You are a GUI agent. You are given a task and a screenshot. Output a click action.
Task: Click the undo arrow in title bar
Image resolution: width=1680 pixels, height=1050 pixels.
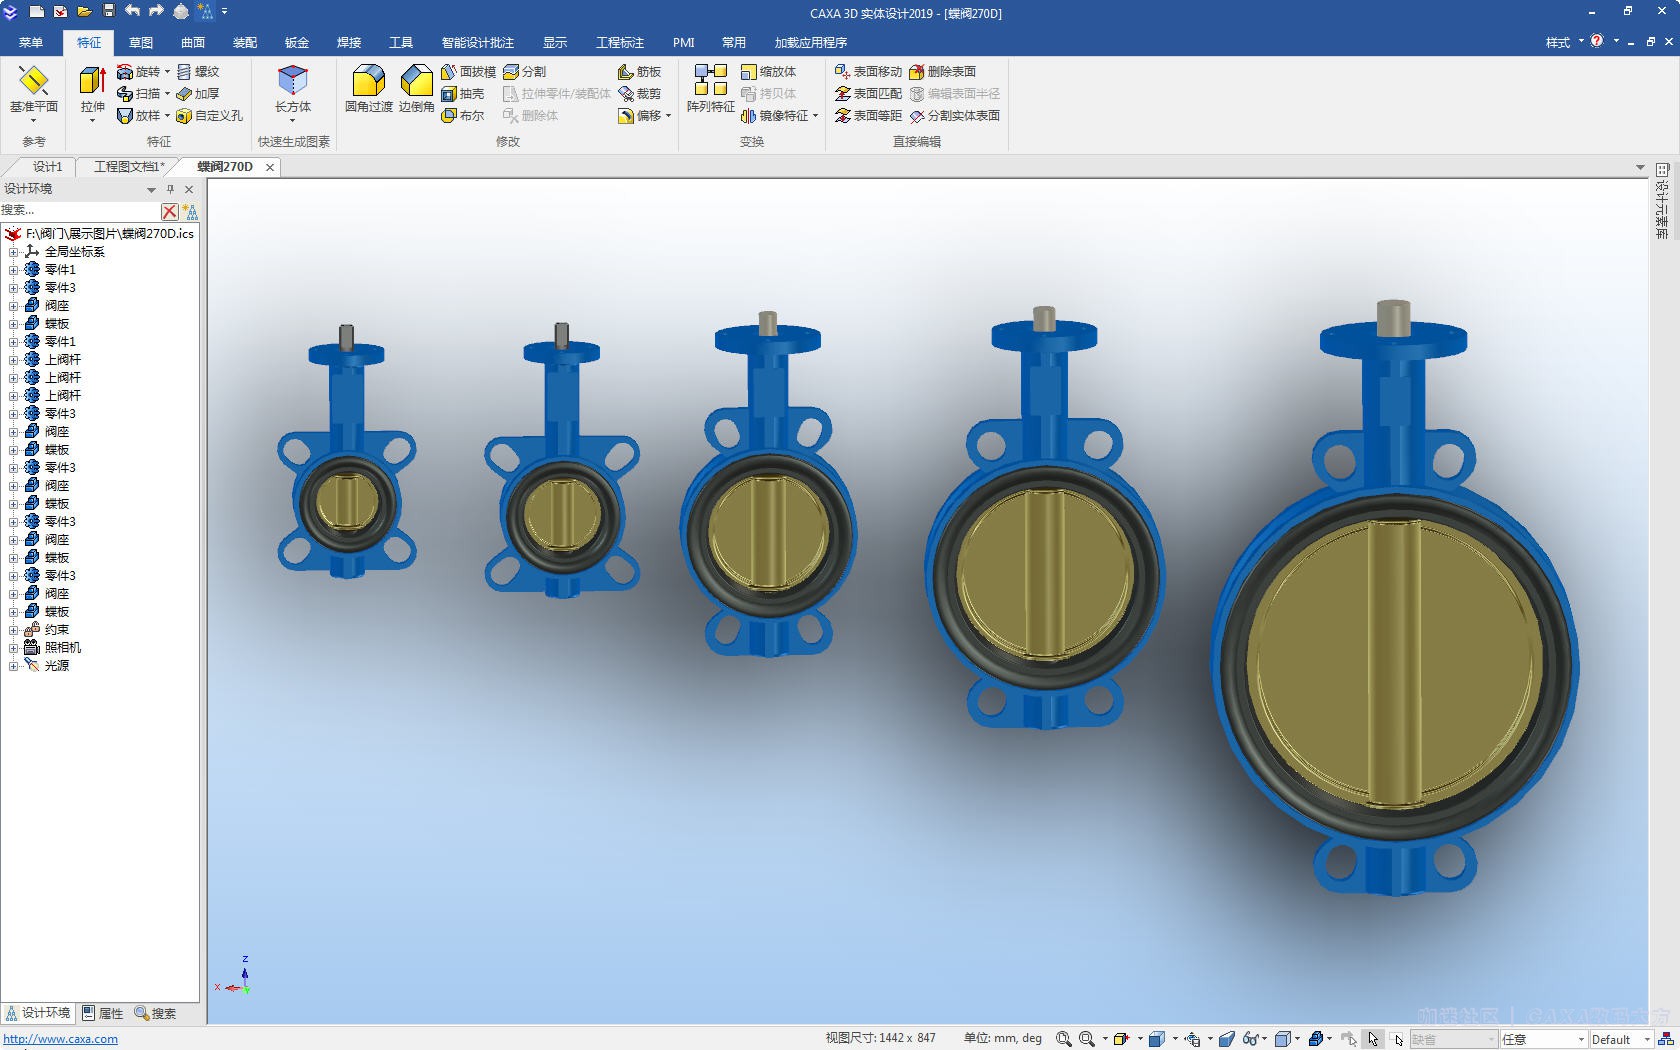(x=132, y=11)
